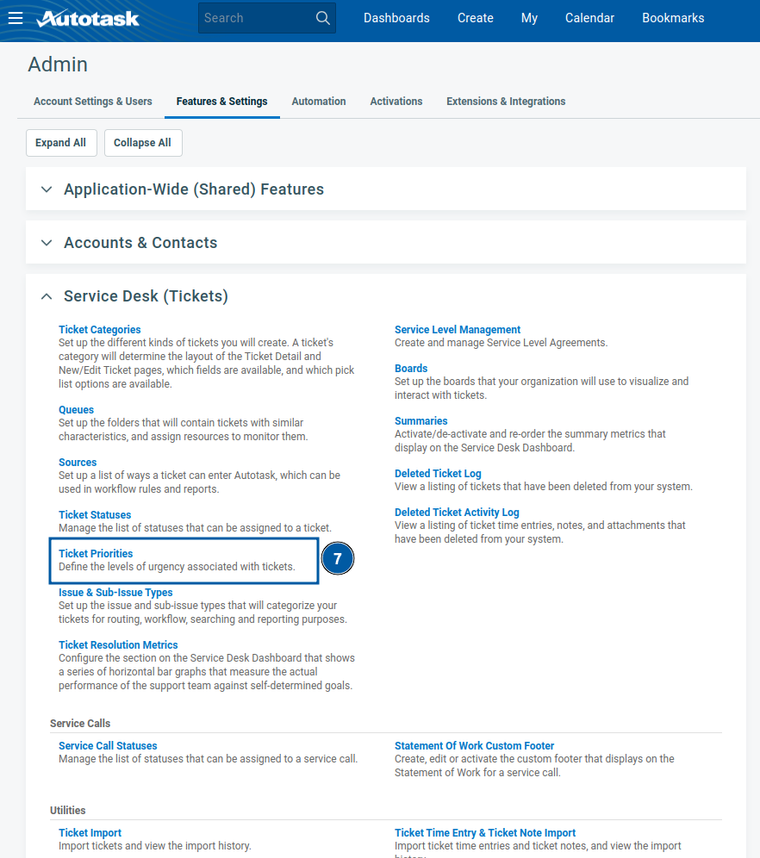Click the Collapse All button
760x858 pixels.
pyautogui.click(x=142, y=143)
